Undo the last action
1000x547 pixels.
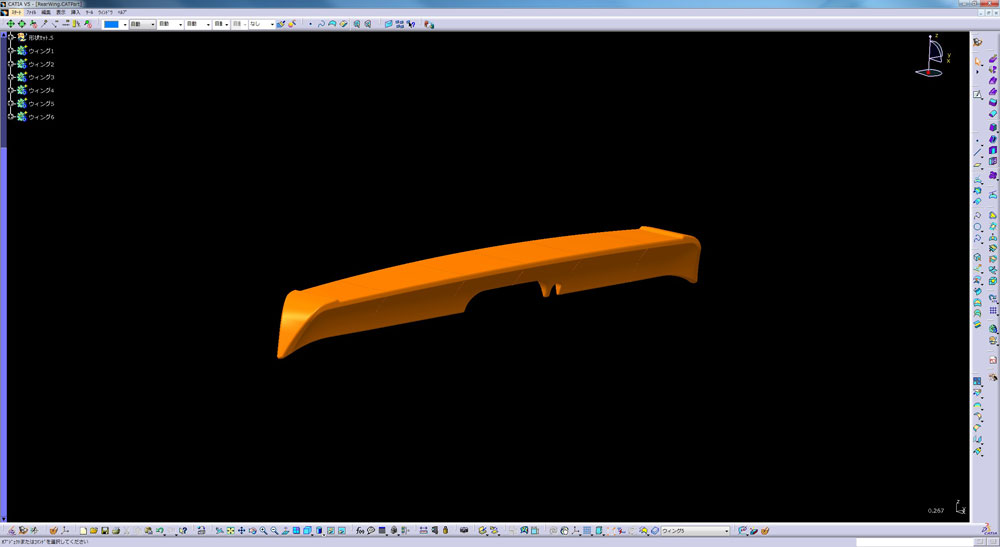[x=159, y=530]
